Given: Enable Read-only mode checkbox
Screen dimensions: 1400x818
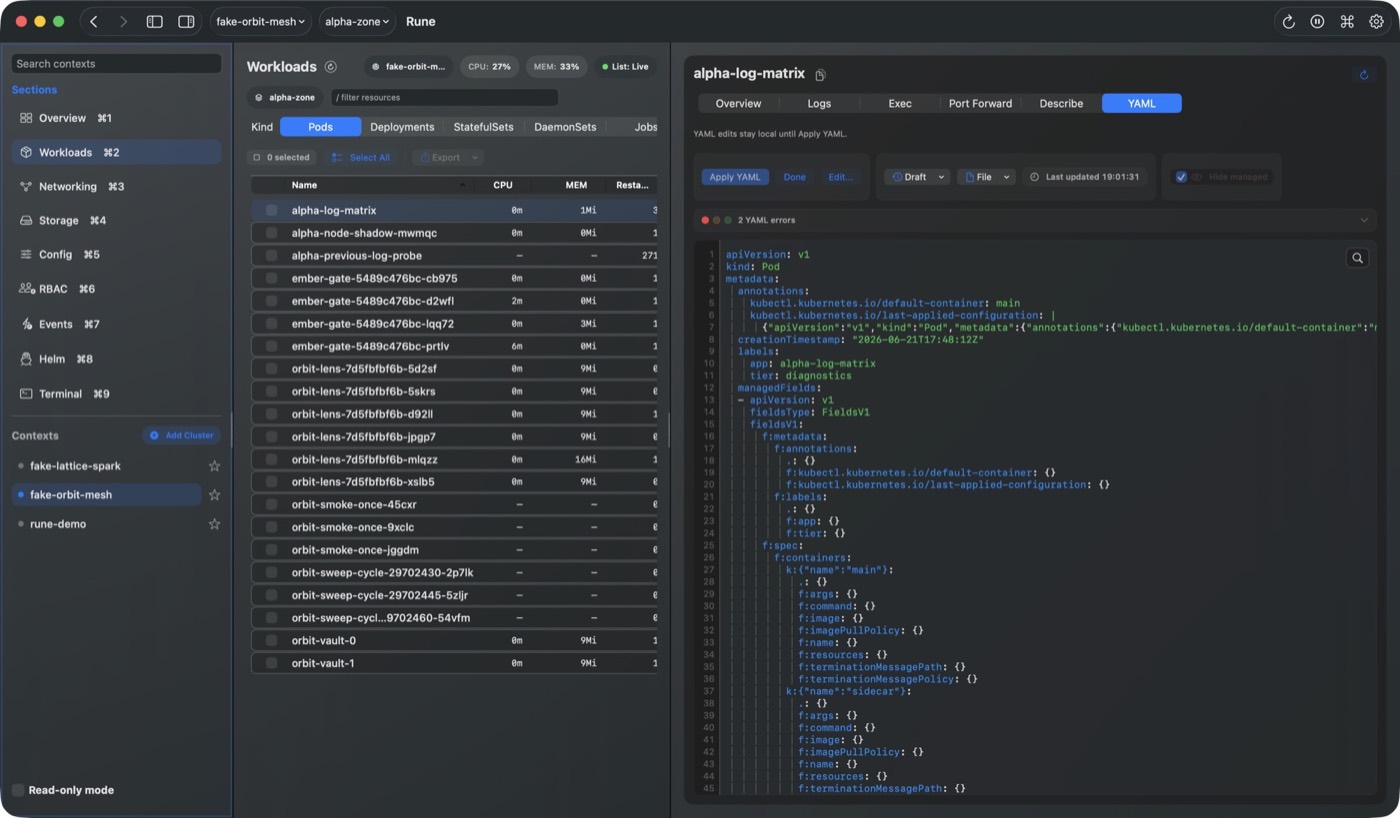Looking at the screenshot, I should pyautogui.click(x=18, y=790).
